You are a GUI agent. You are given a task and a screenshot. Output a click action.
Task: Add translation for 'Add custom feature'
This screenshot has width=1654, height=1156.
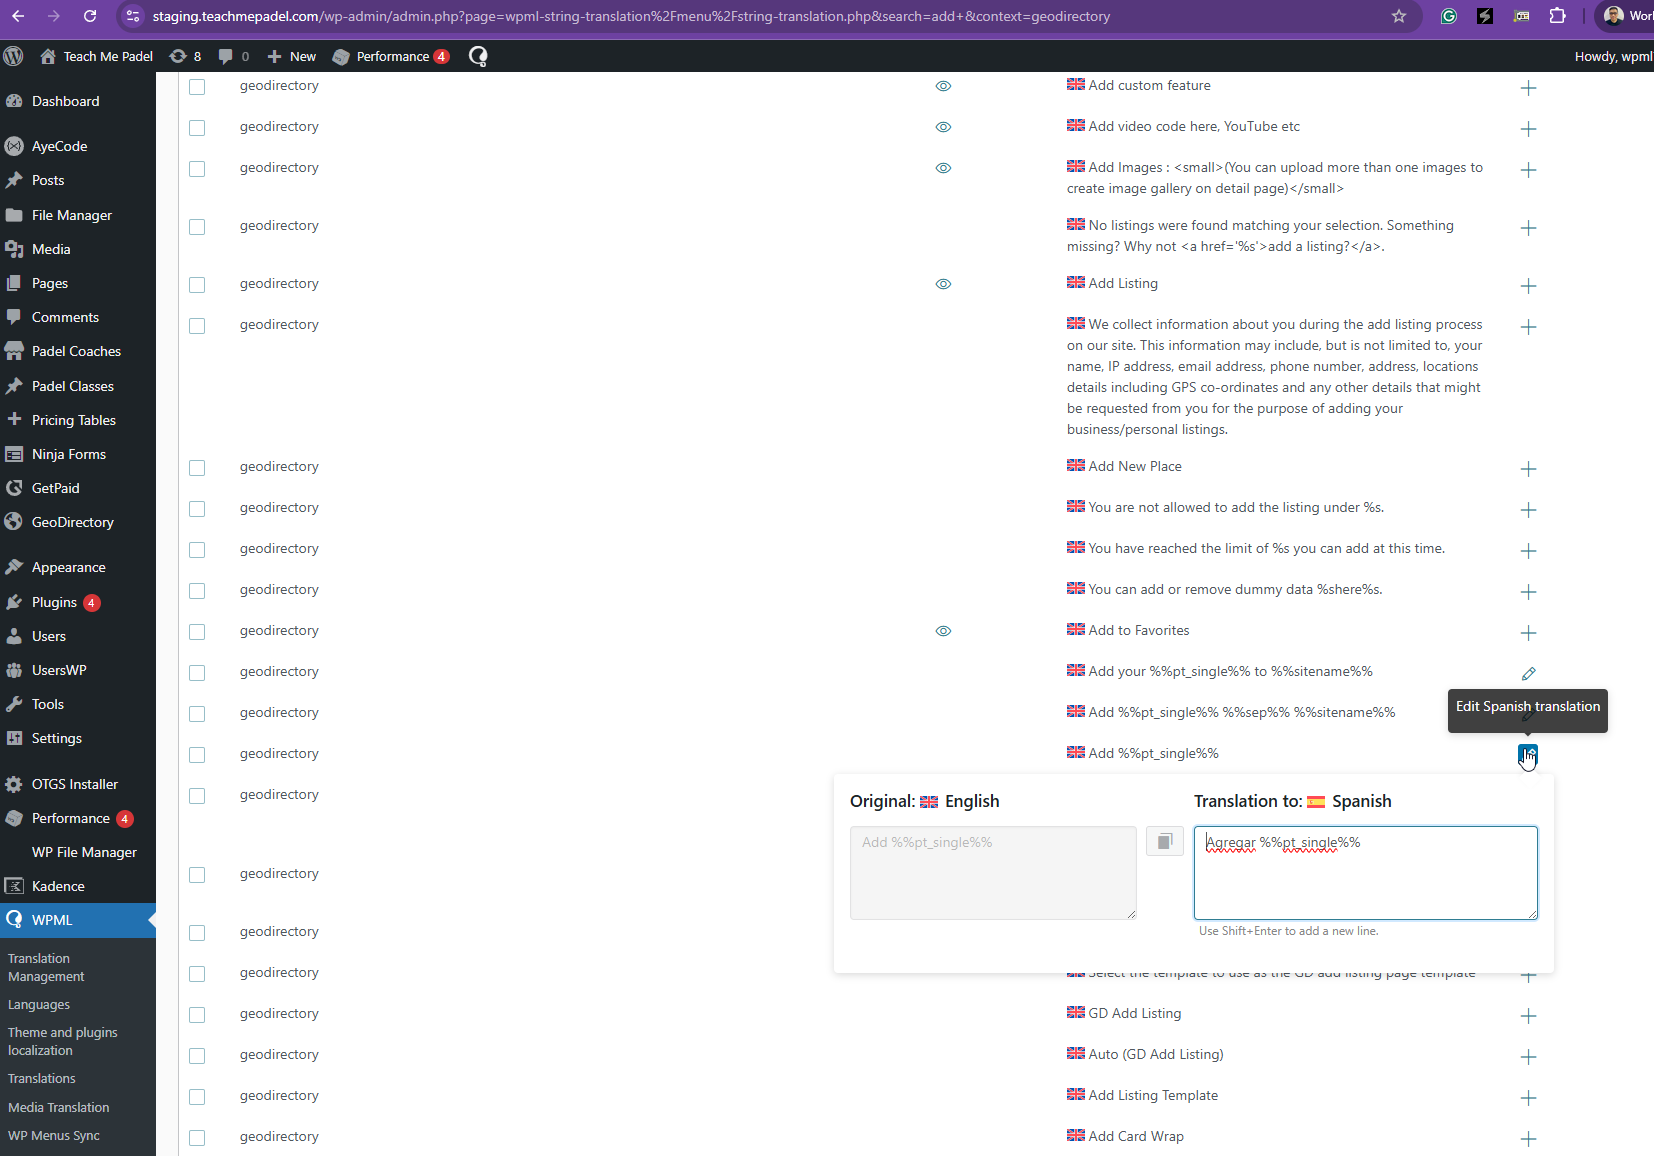tap(1528, 88)
